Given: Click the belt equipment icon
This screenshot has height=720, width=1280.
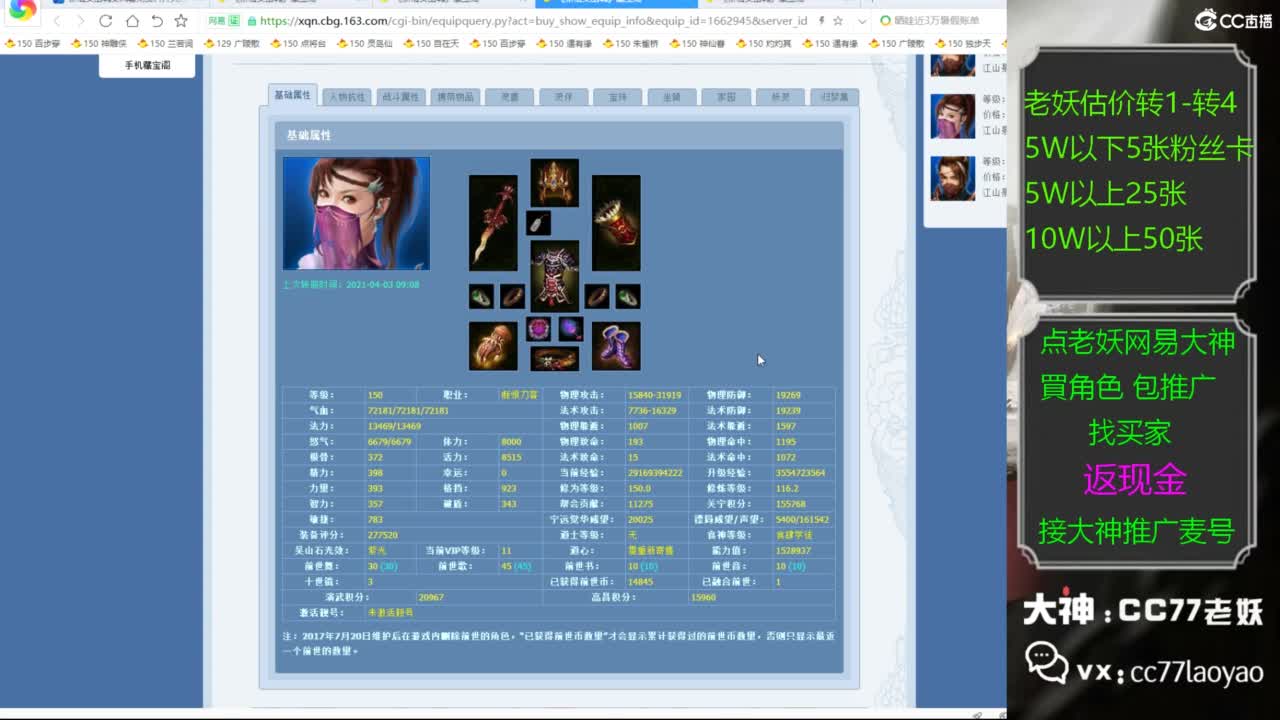Looking at the screenshot, I should (554, 359).
